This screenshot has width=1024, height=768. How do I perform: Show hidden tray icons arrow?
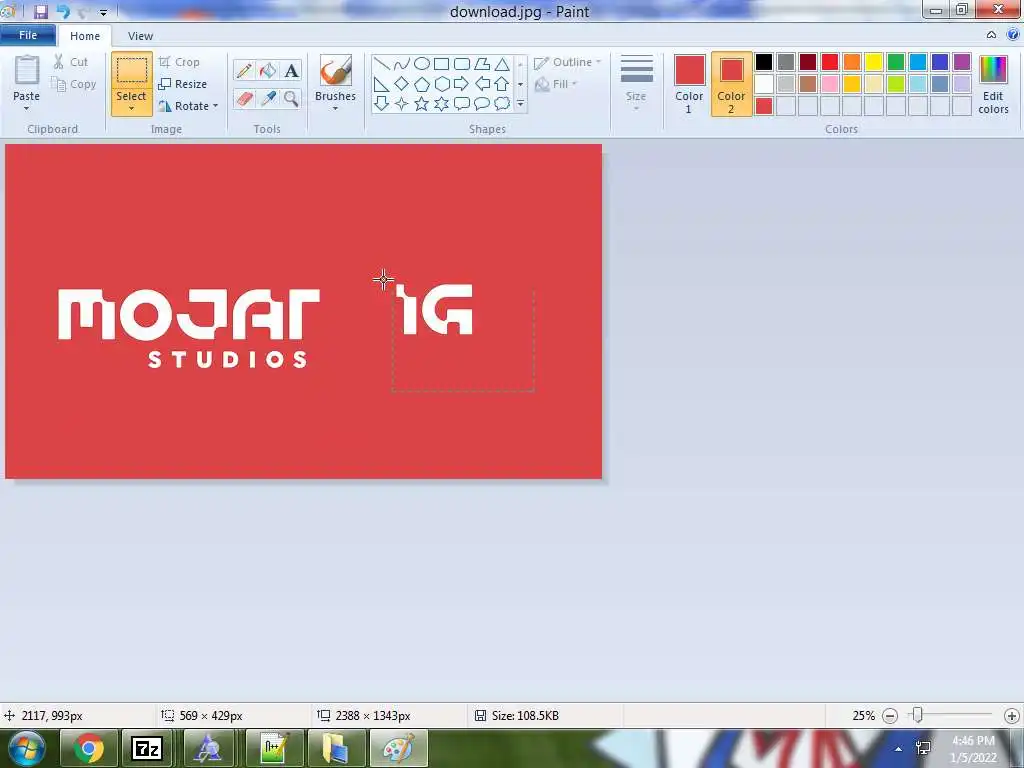(x=899, y=748)
